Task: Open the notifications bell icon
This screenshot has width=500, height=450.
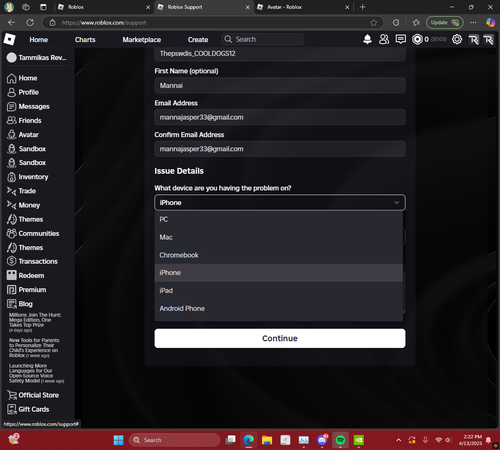Action: [367, 39]
